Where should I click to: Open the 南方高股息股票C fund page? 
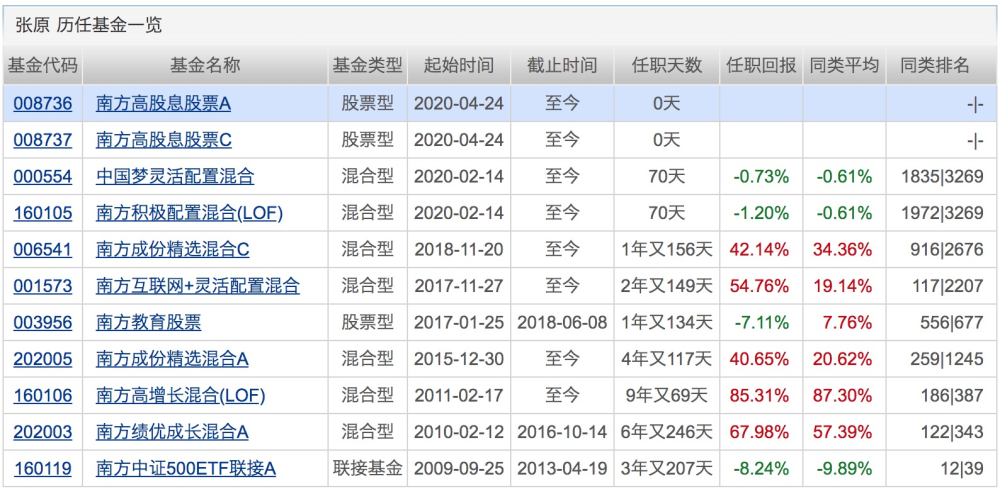(164, 140)
